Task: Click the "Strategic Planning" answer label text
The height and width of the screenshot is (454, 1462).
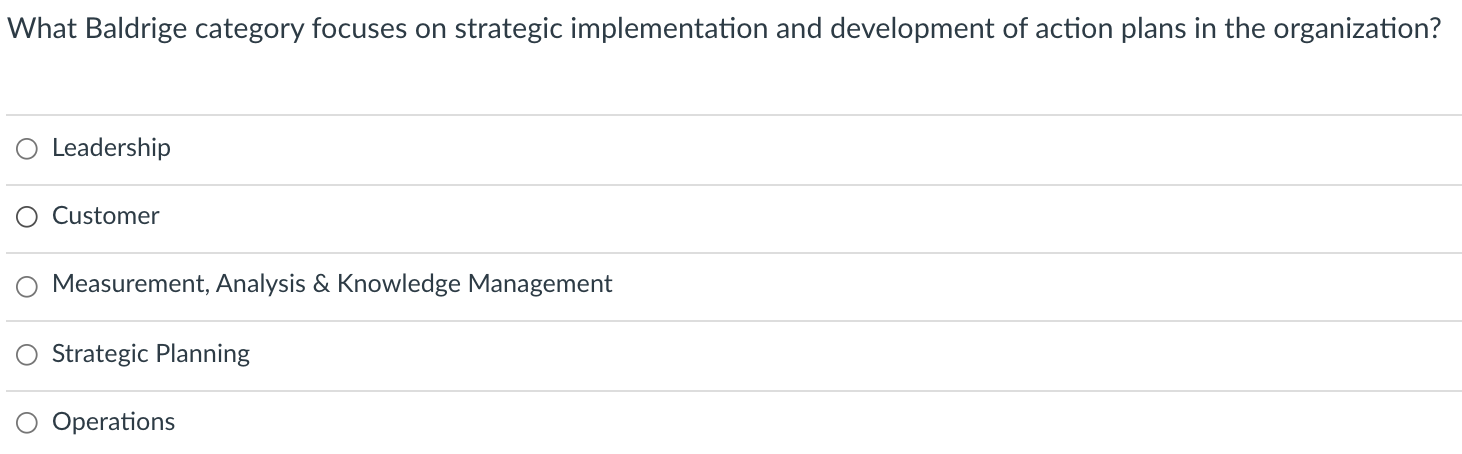Action: 151,354
